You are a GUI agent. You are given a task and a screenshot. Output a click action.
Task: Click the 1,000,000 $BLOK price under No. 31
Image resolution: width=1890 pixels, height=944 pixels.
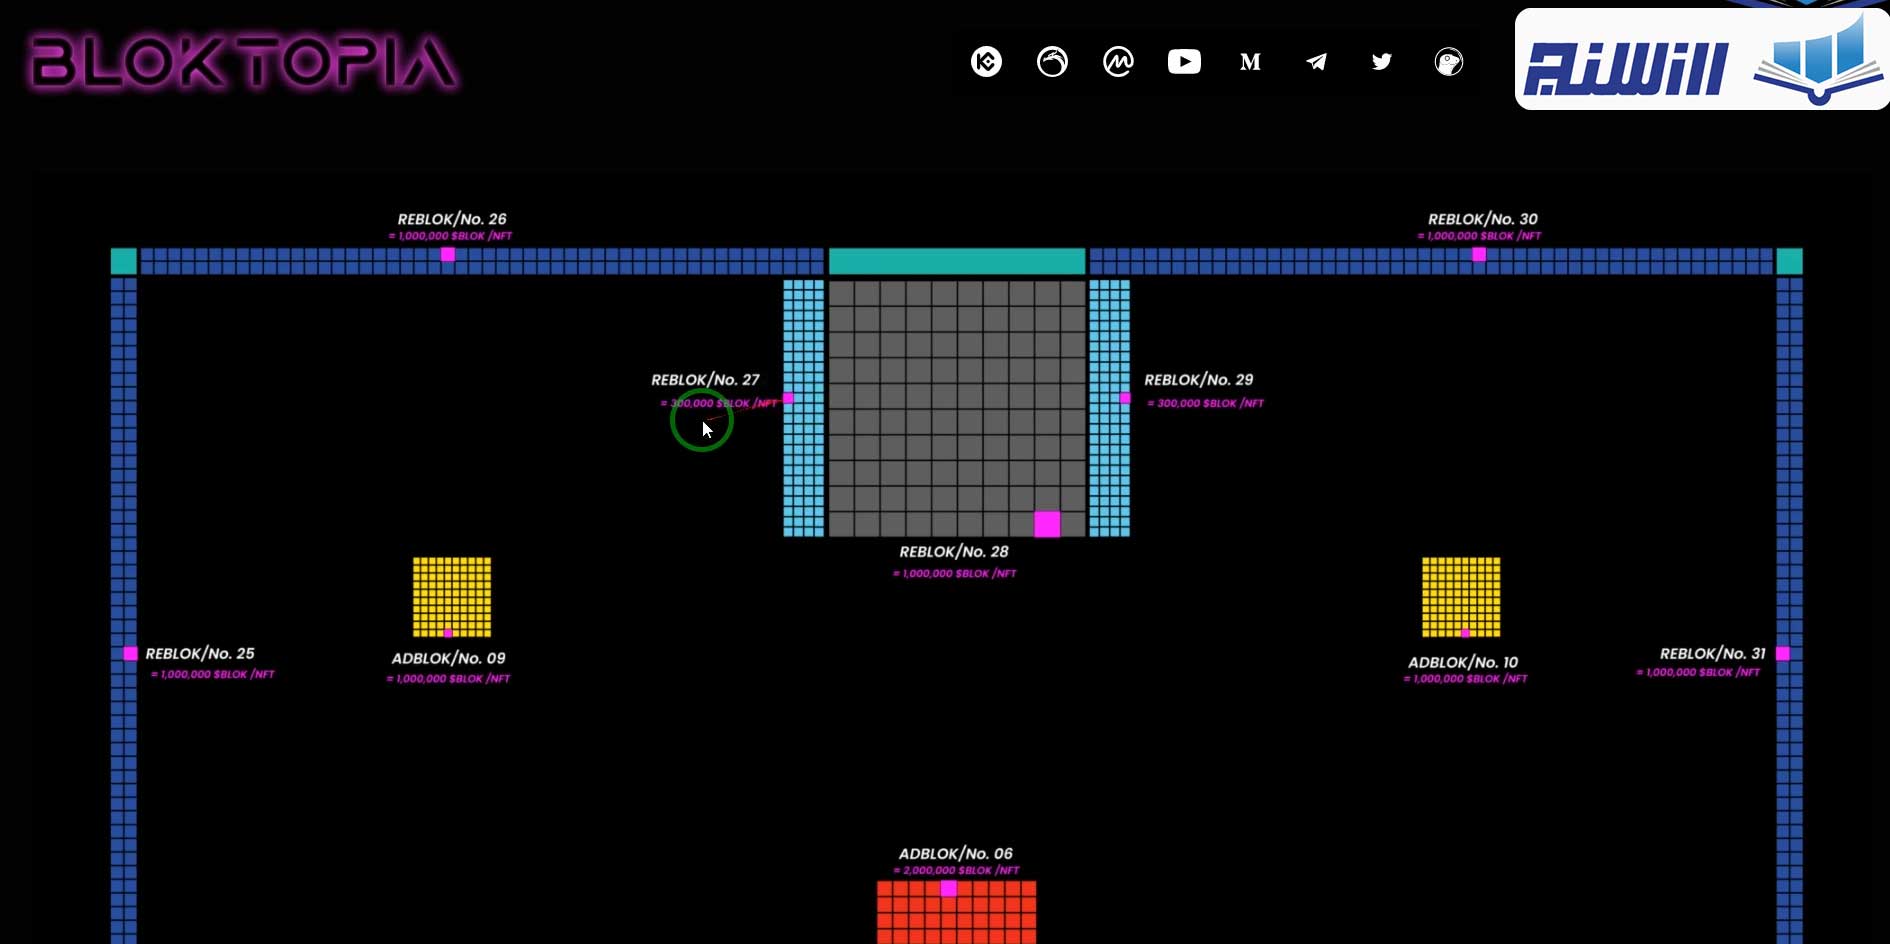[1698, 673]
